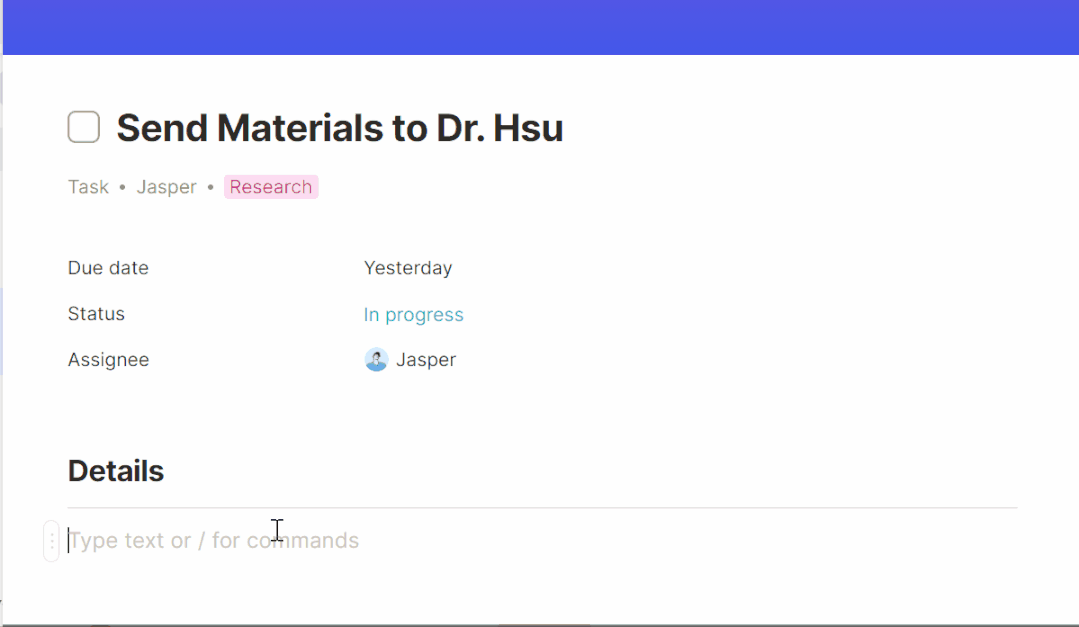The height and width of the screenshot is (627, 1079).
Task: Click the bullet separator right after "Task"
Action: (123, 187)
